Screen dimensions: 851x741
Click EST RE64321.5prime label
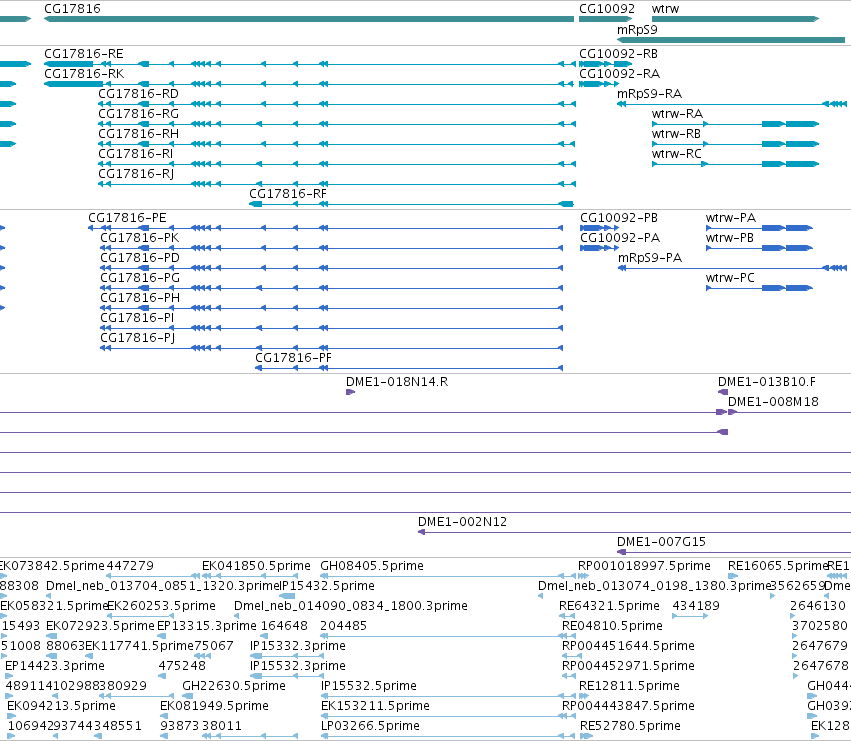coord(609,606)
